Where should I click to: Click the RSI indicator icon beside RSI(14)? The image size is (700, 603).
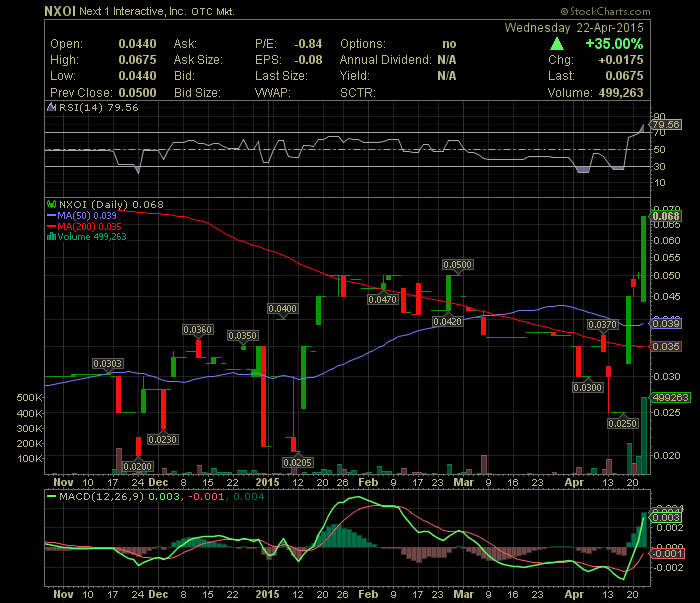click(x=51, y=107)
